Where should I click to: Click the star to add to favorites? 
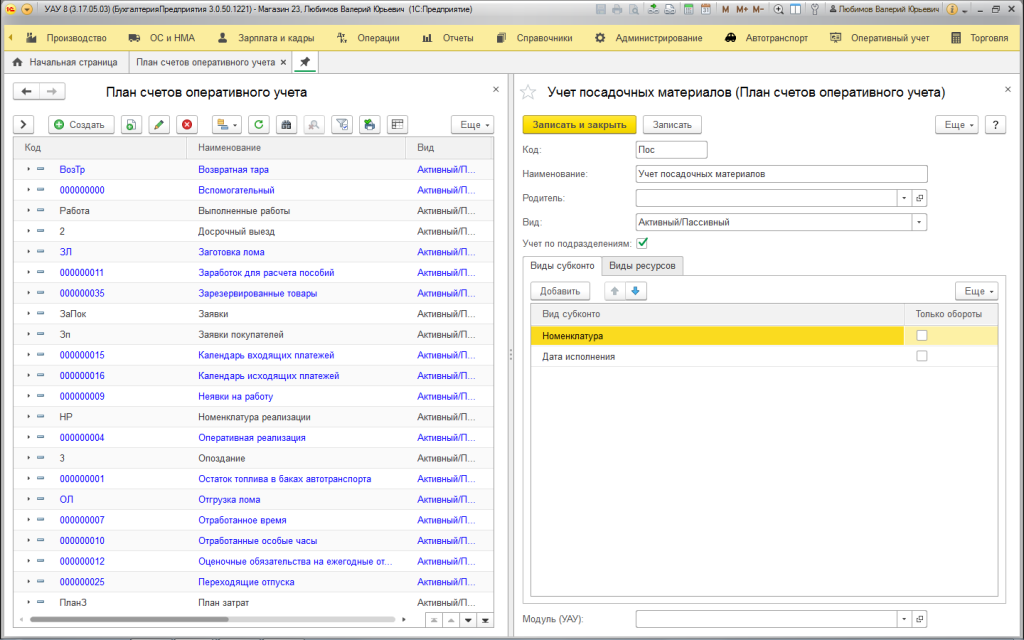click(528, 92)
